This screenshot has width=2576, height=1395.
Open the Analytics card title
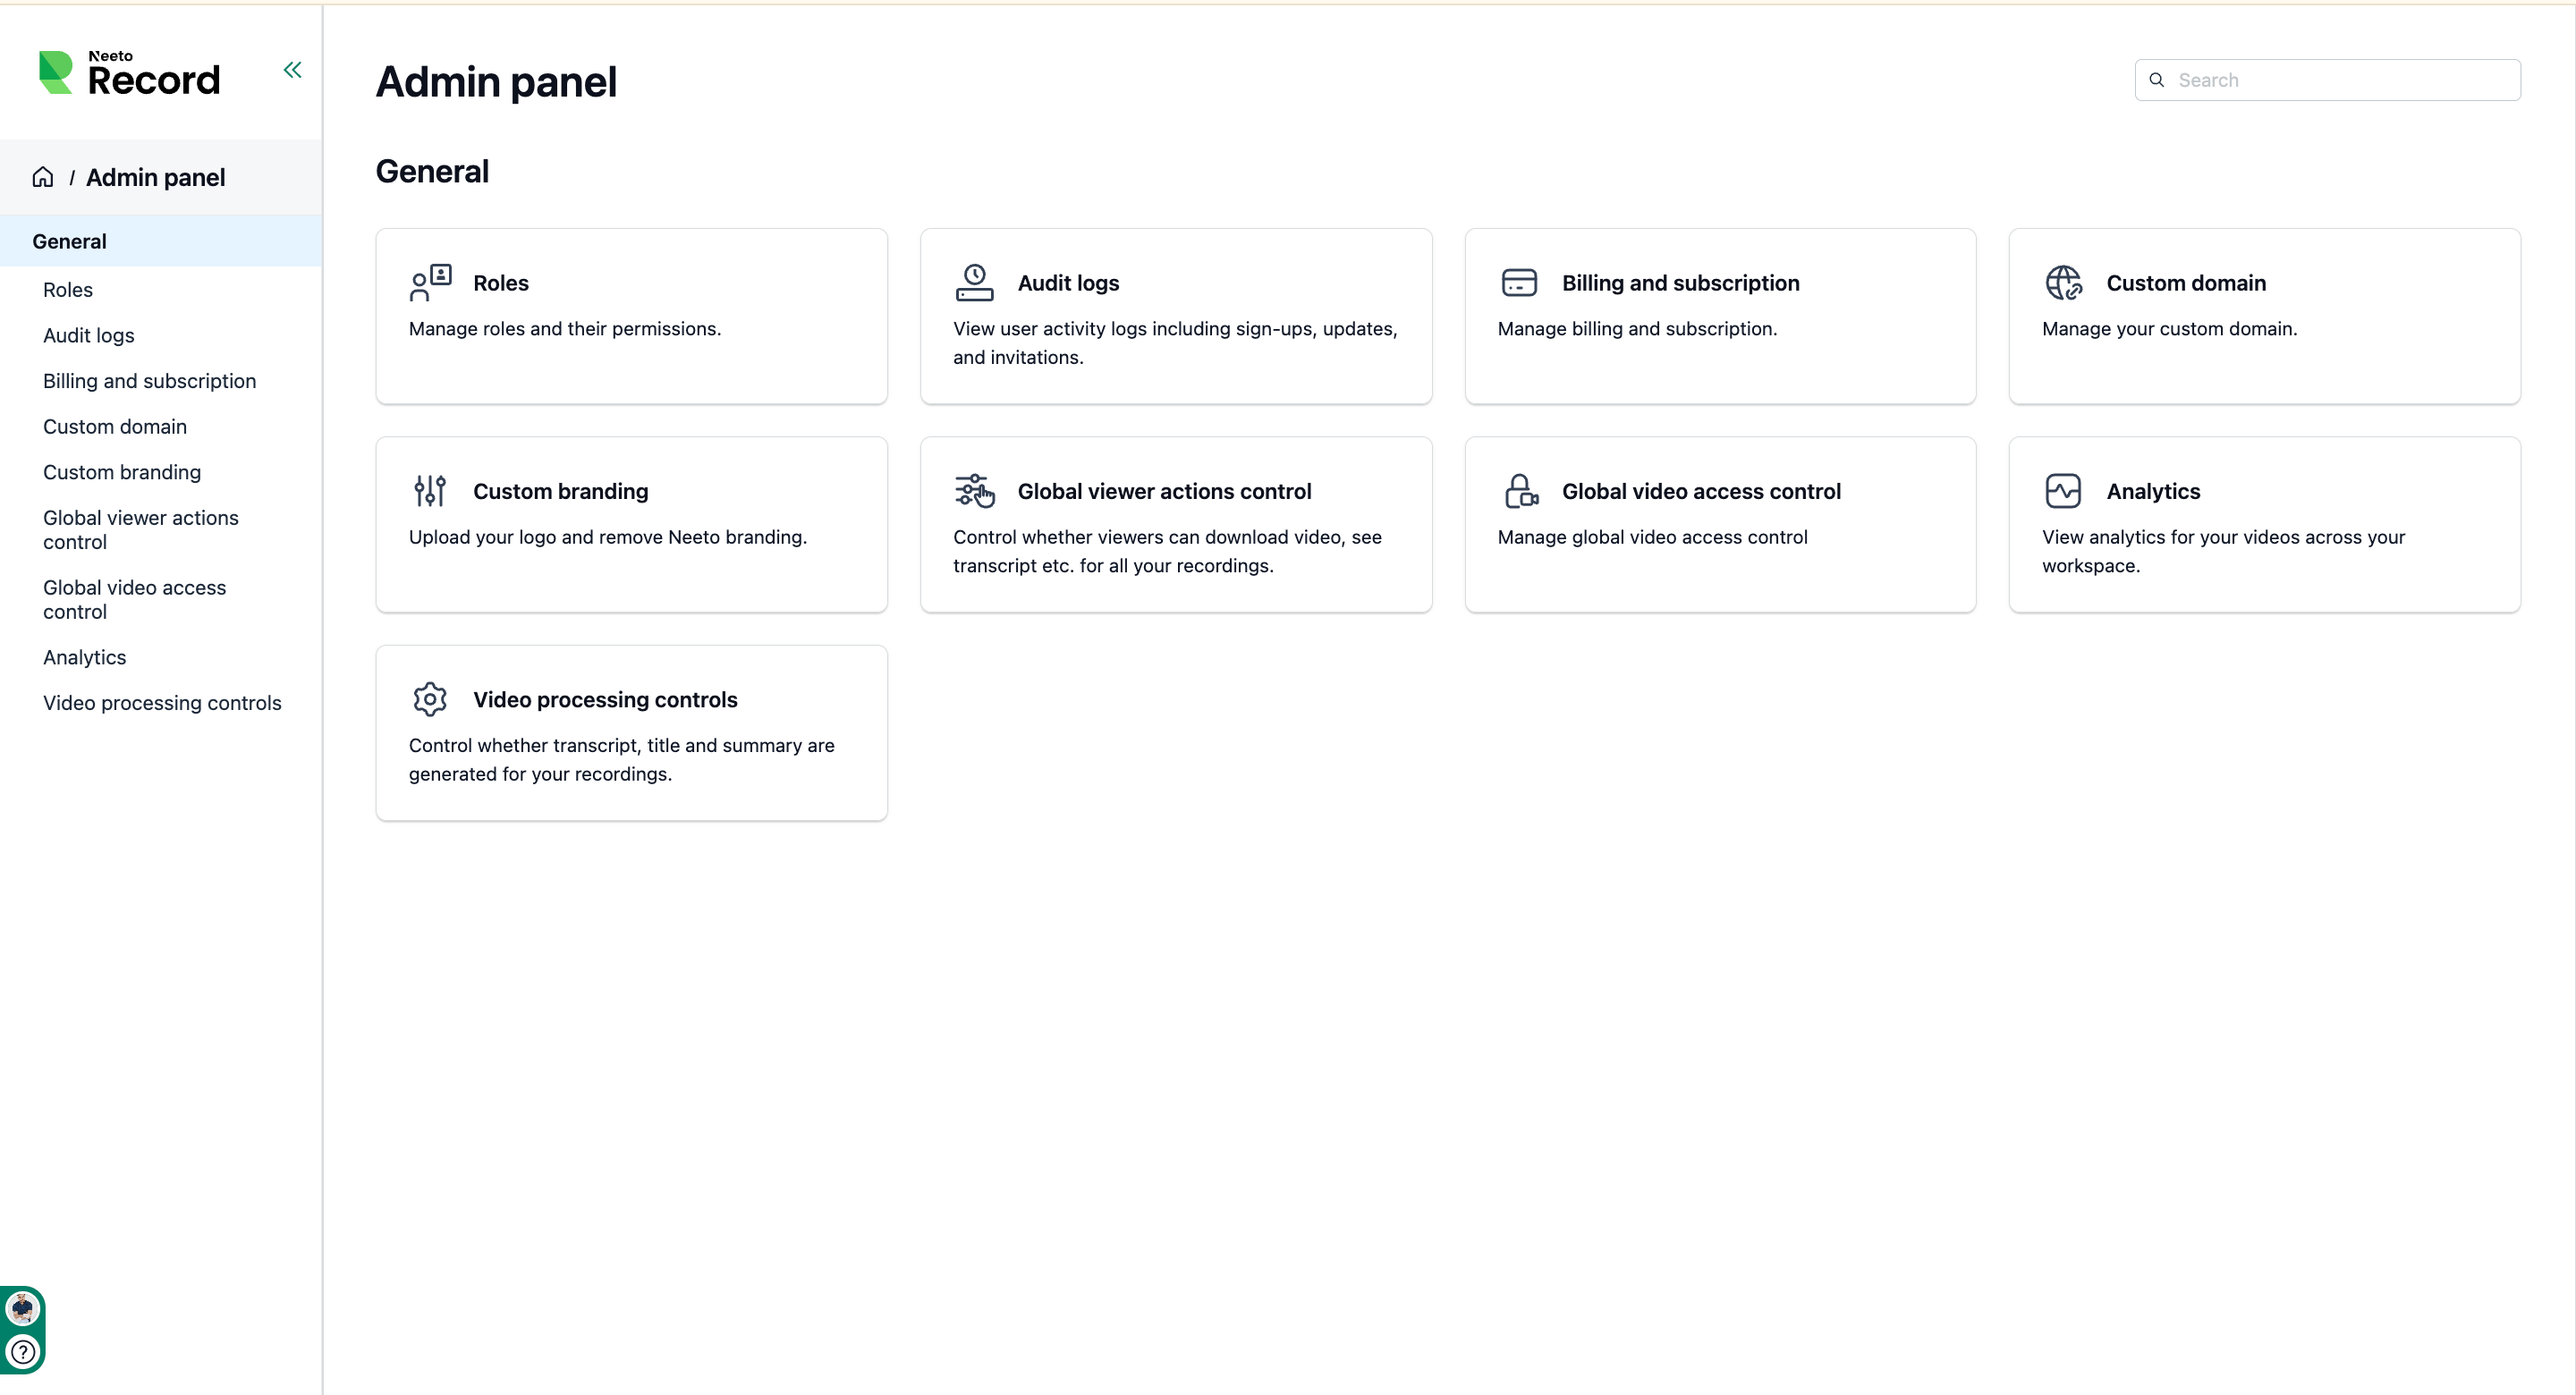point(2153,491)
